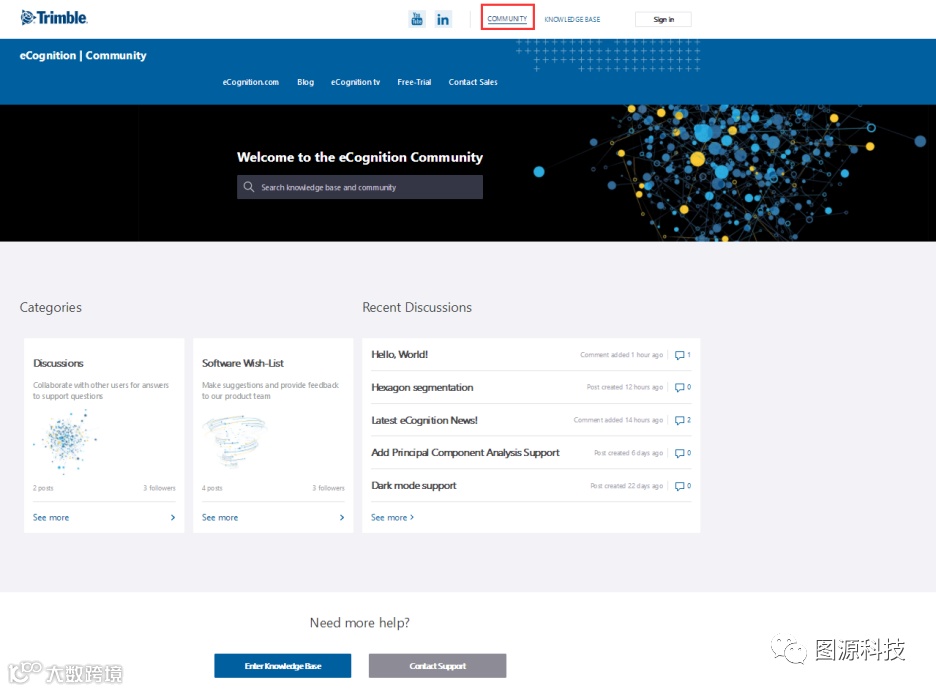
Task: Click the Contact Support button
Action: point(438,665)
